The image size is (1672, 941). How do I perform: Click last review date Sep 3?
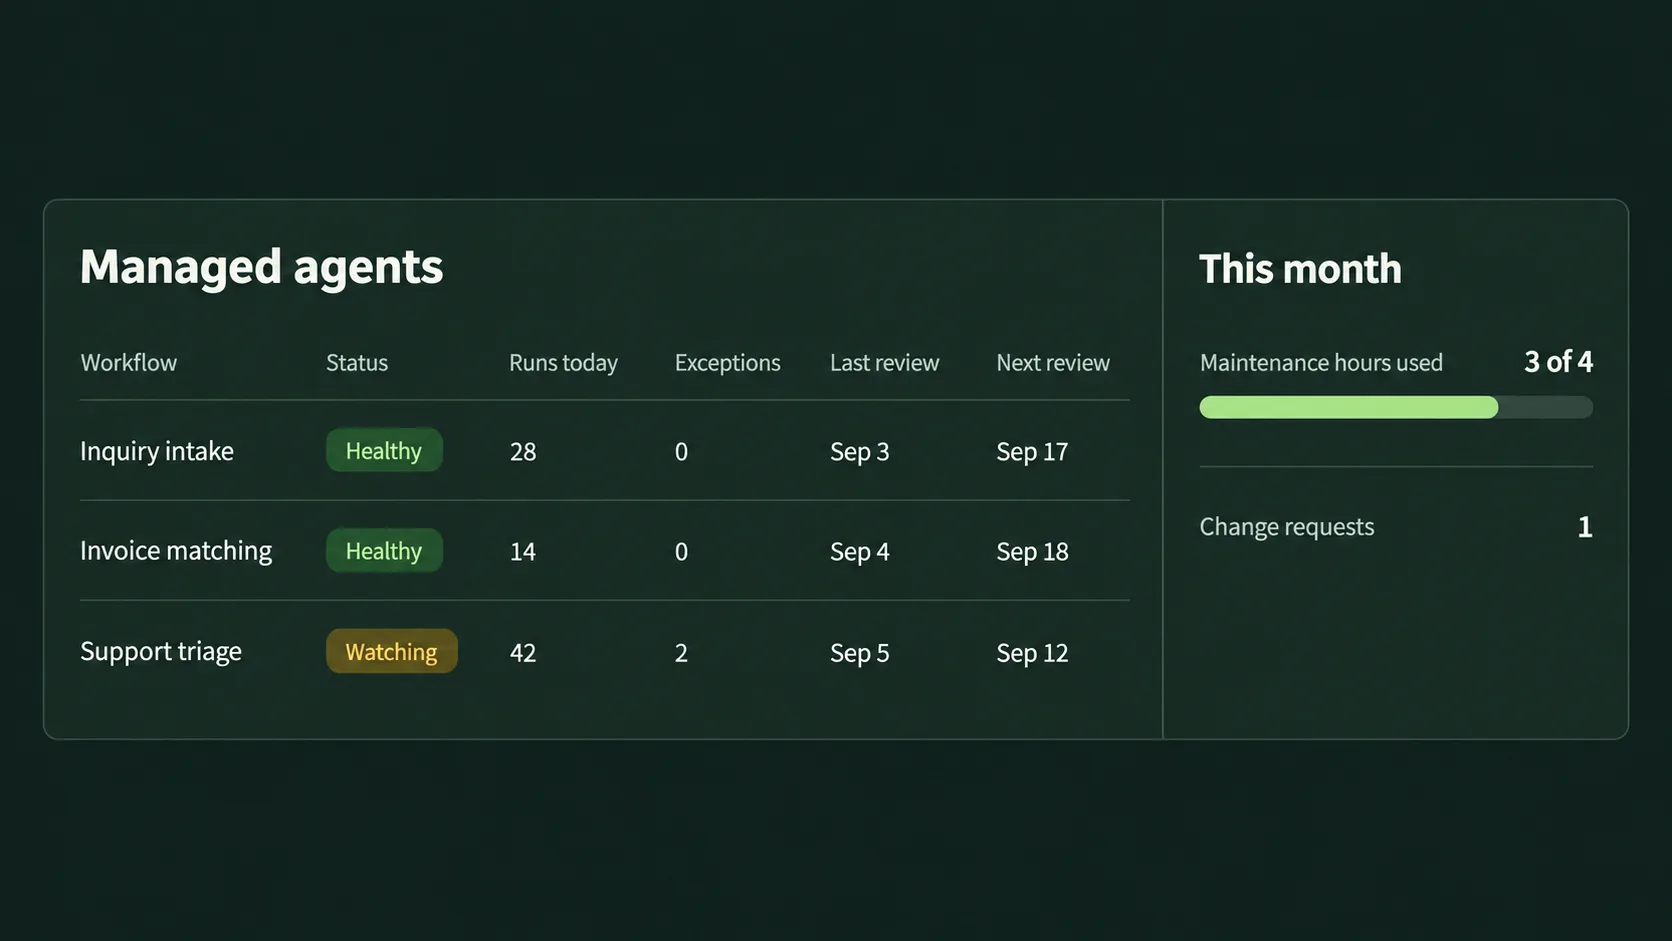click(x=859, y=452)
